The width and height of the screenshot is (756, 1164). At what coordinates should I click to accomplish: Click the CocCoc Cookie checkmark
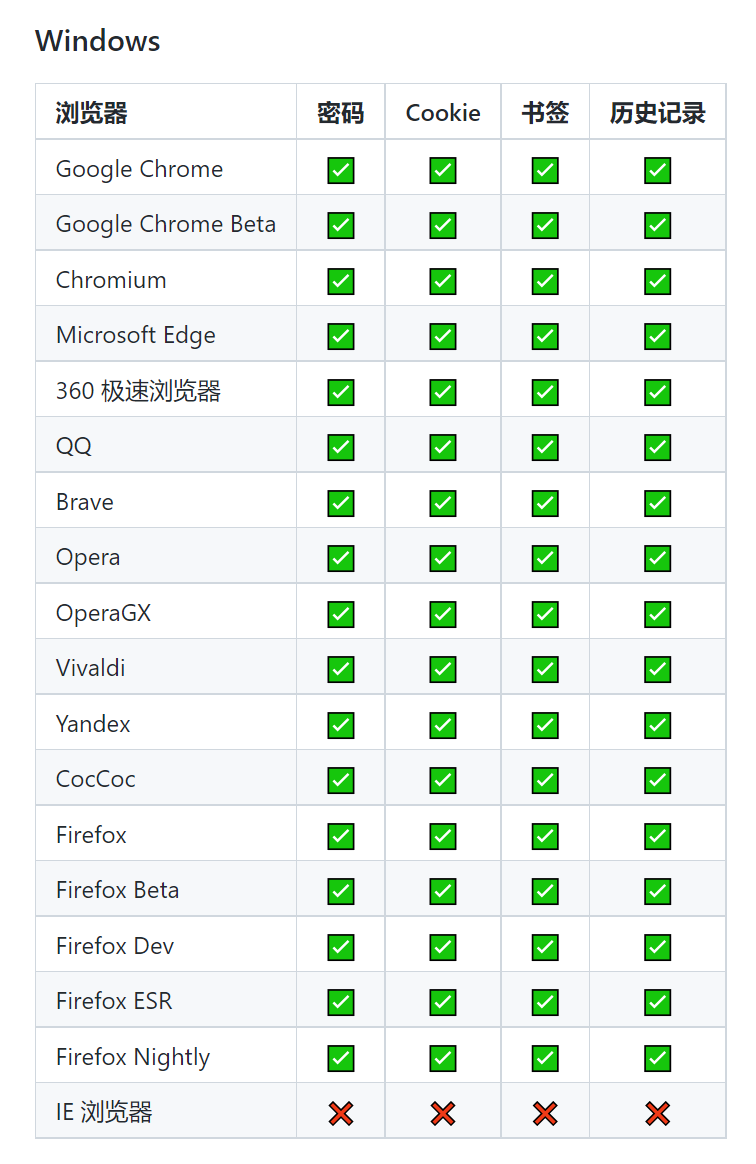click(x=443, y=780)
